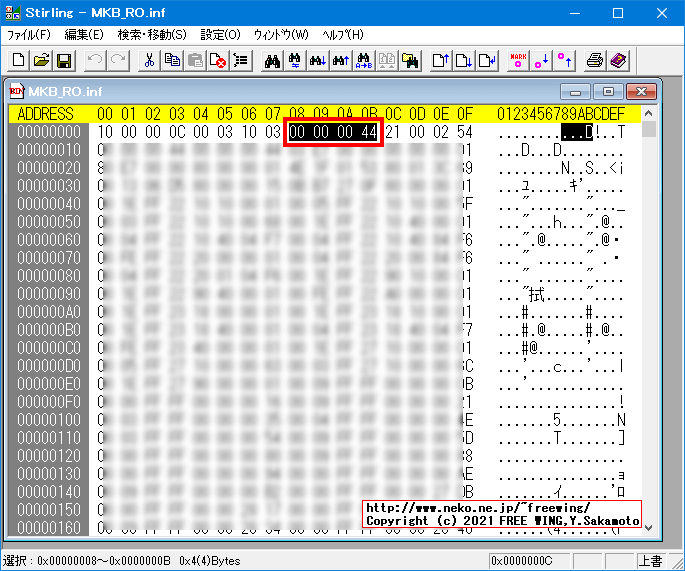Open the ファイル(F) menu
The image size is (685, 571).
pyautogui.click(x=29, y=35)
